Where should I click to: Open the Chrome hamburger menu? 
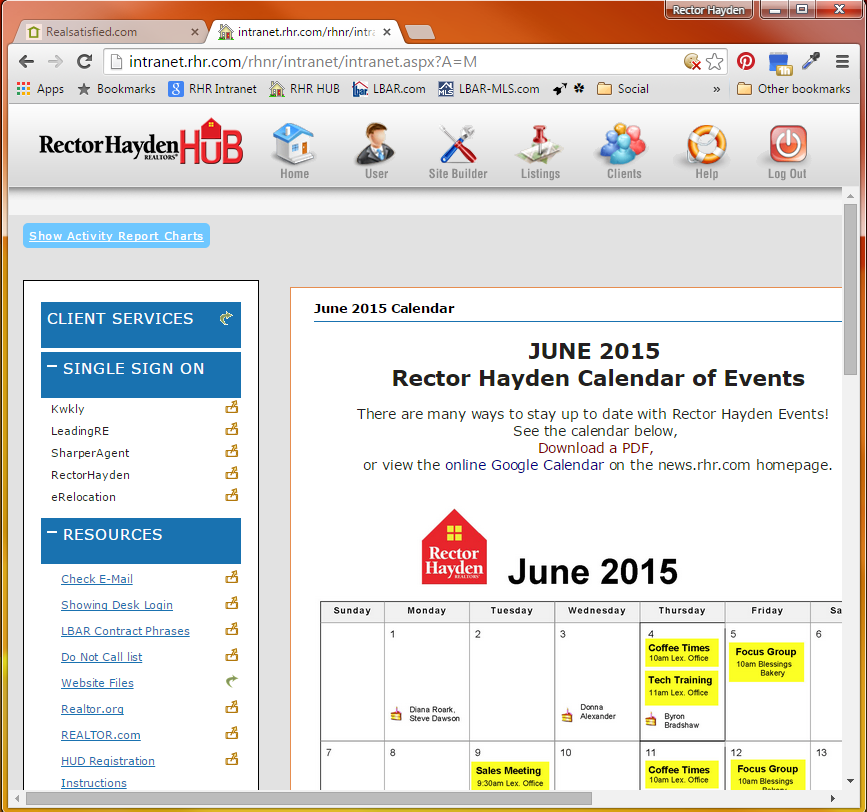coord(842,61)
